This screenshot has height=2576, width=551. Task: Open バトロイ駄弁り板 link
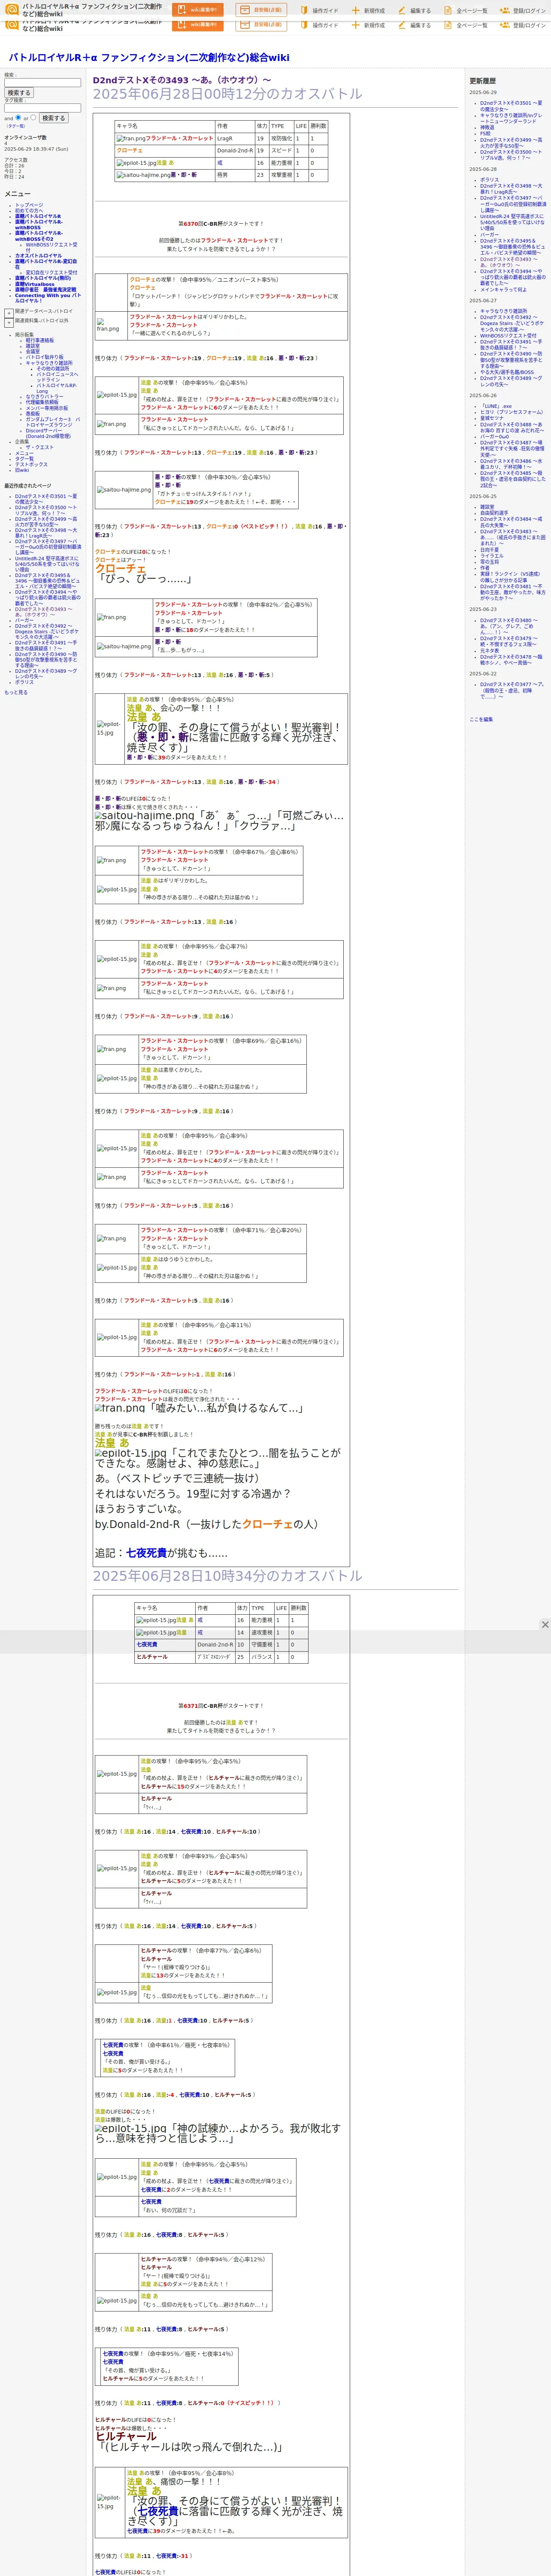click(x=45, y=357)
